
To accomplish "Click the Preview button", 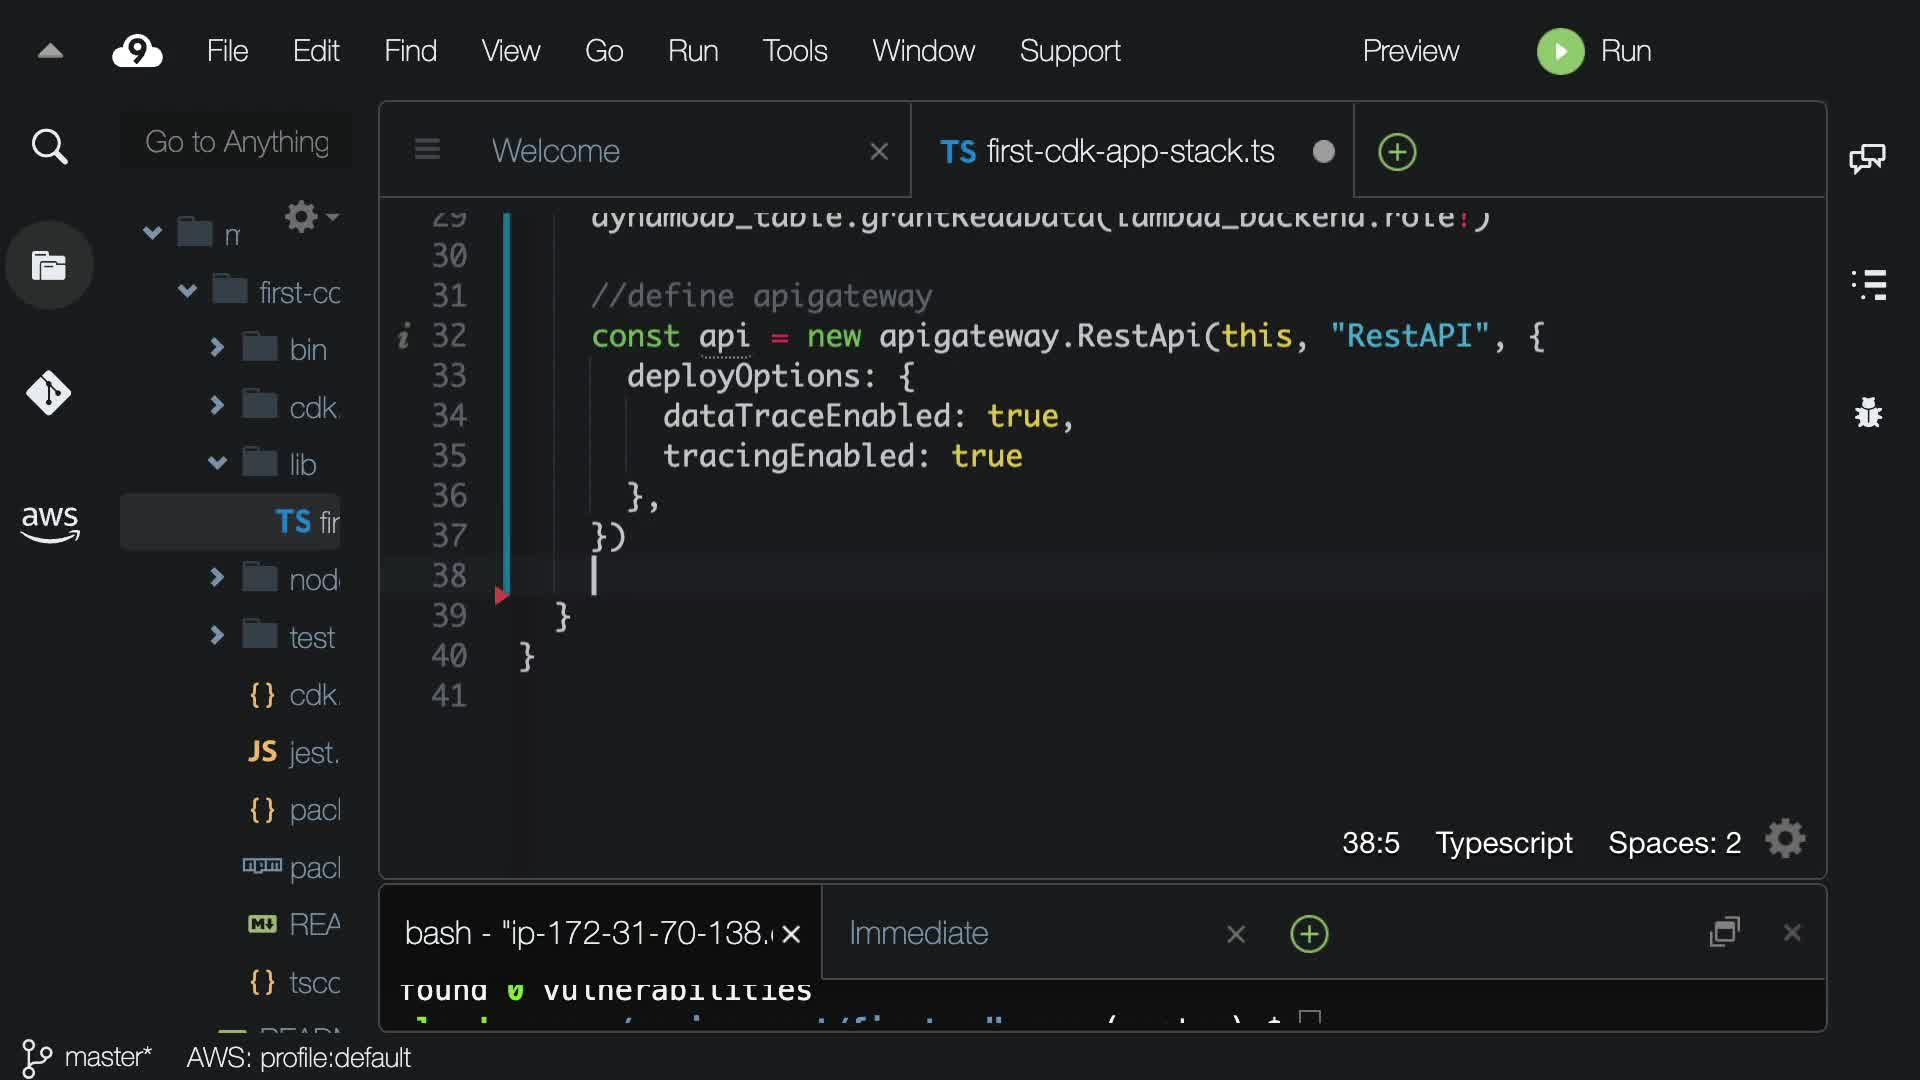I will pyautogui.click(x=1410, y=51).
